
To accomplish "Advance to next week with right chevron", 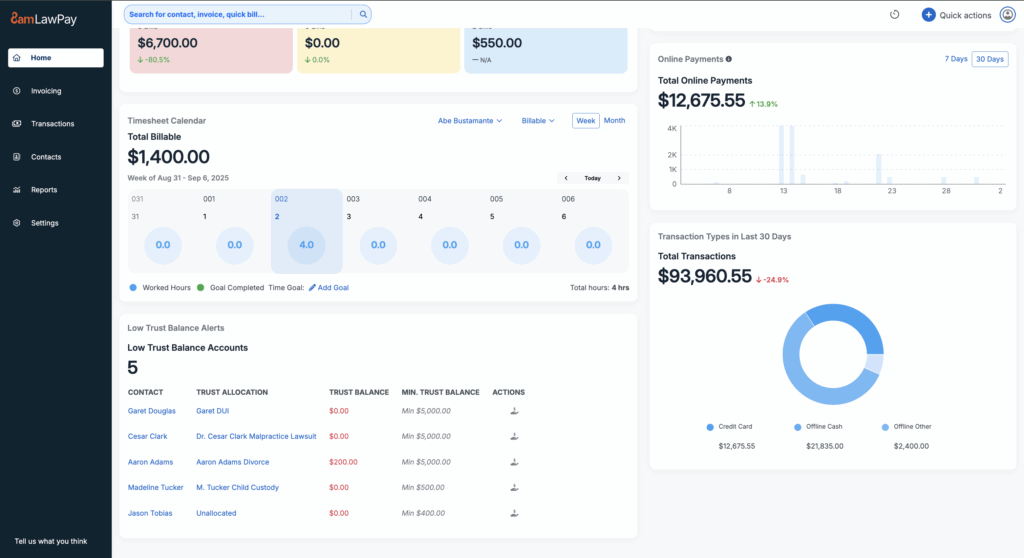I will coord(619,178).
